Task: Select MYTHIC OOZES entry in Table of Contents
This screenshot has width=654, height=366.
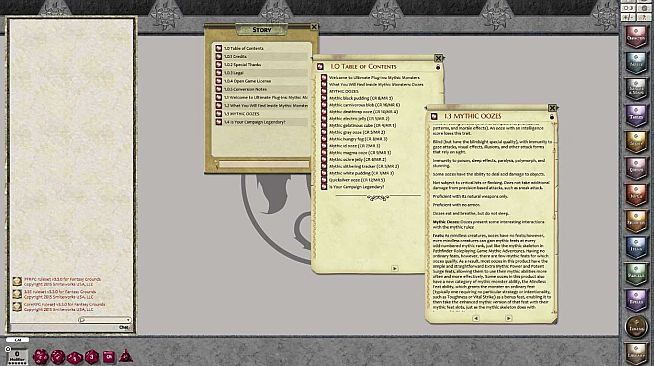Action: click(x=344, y=91)
